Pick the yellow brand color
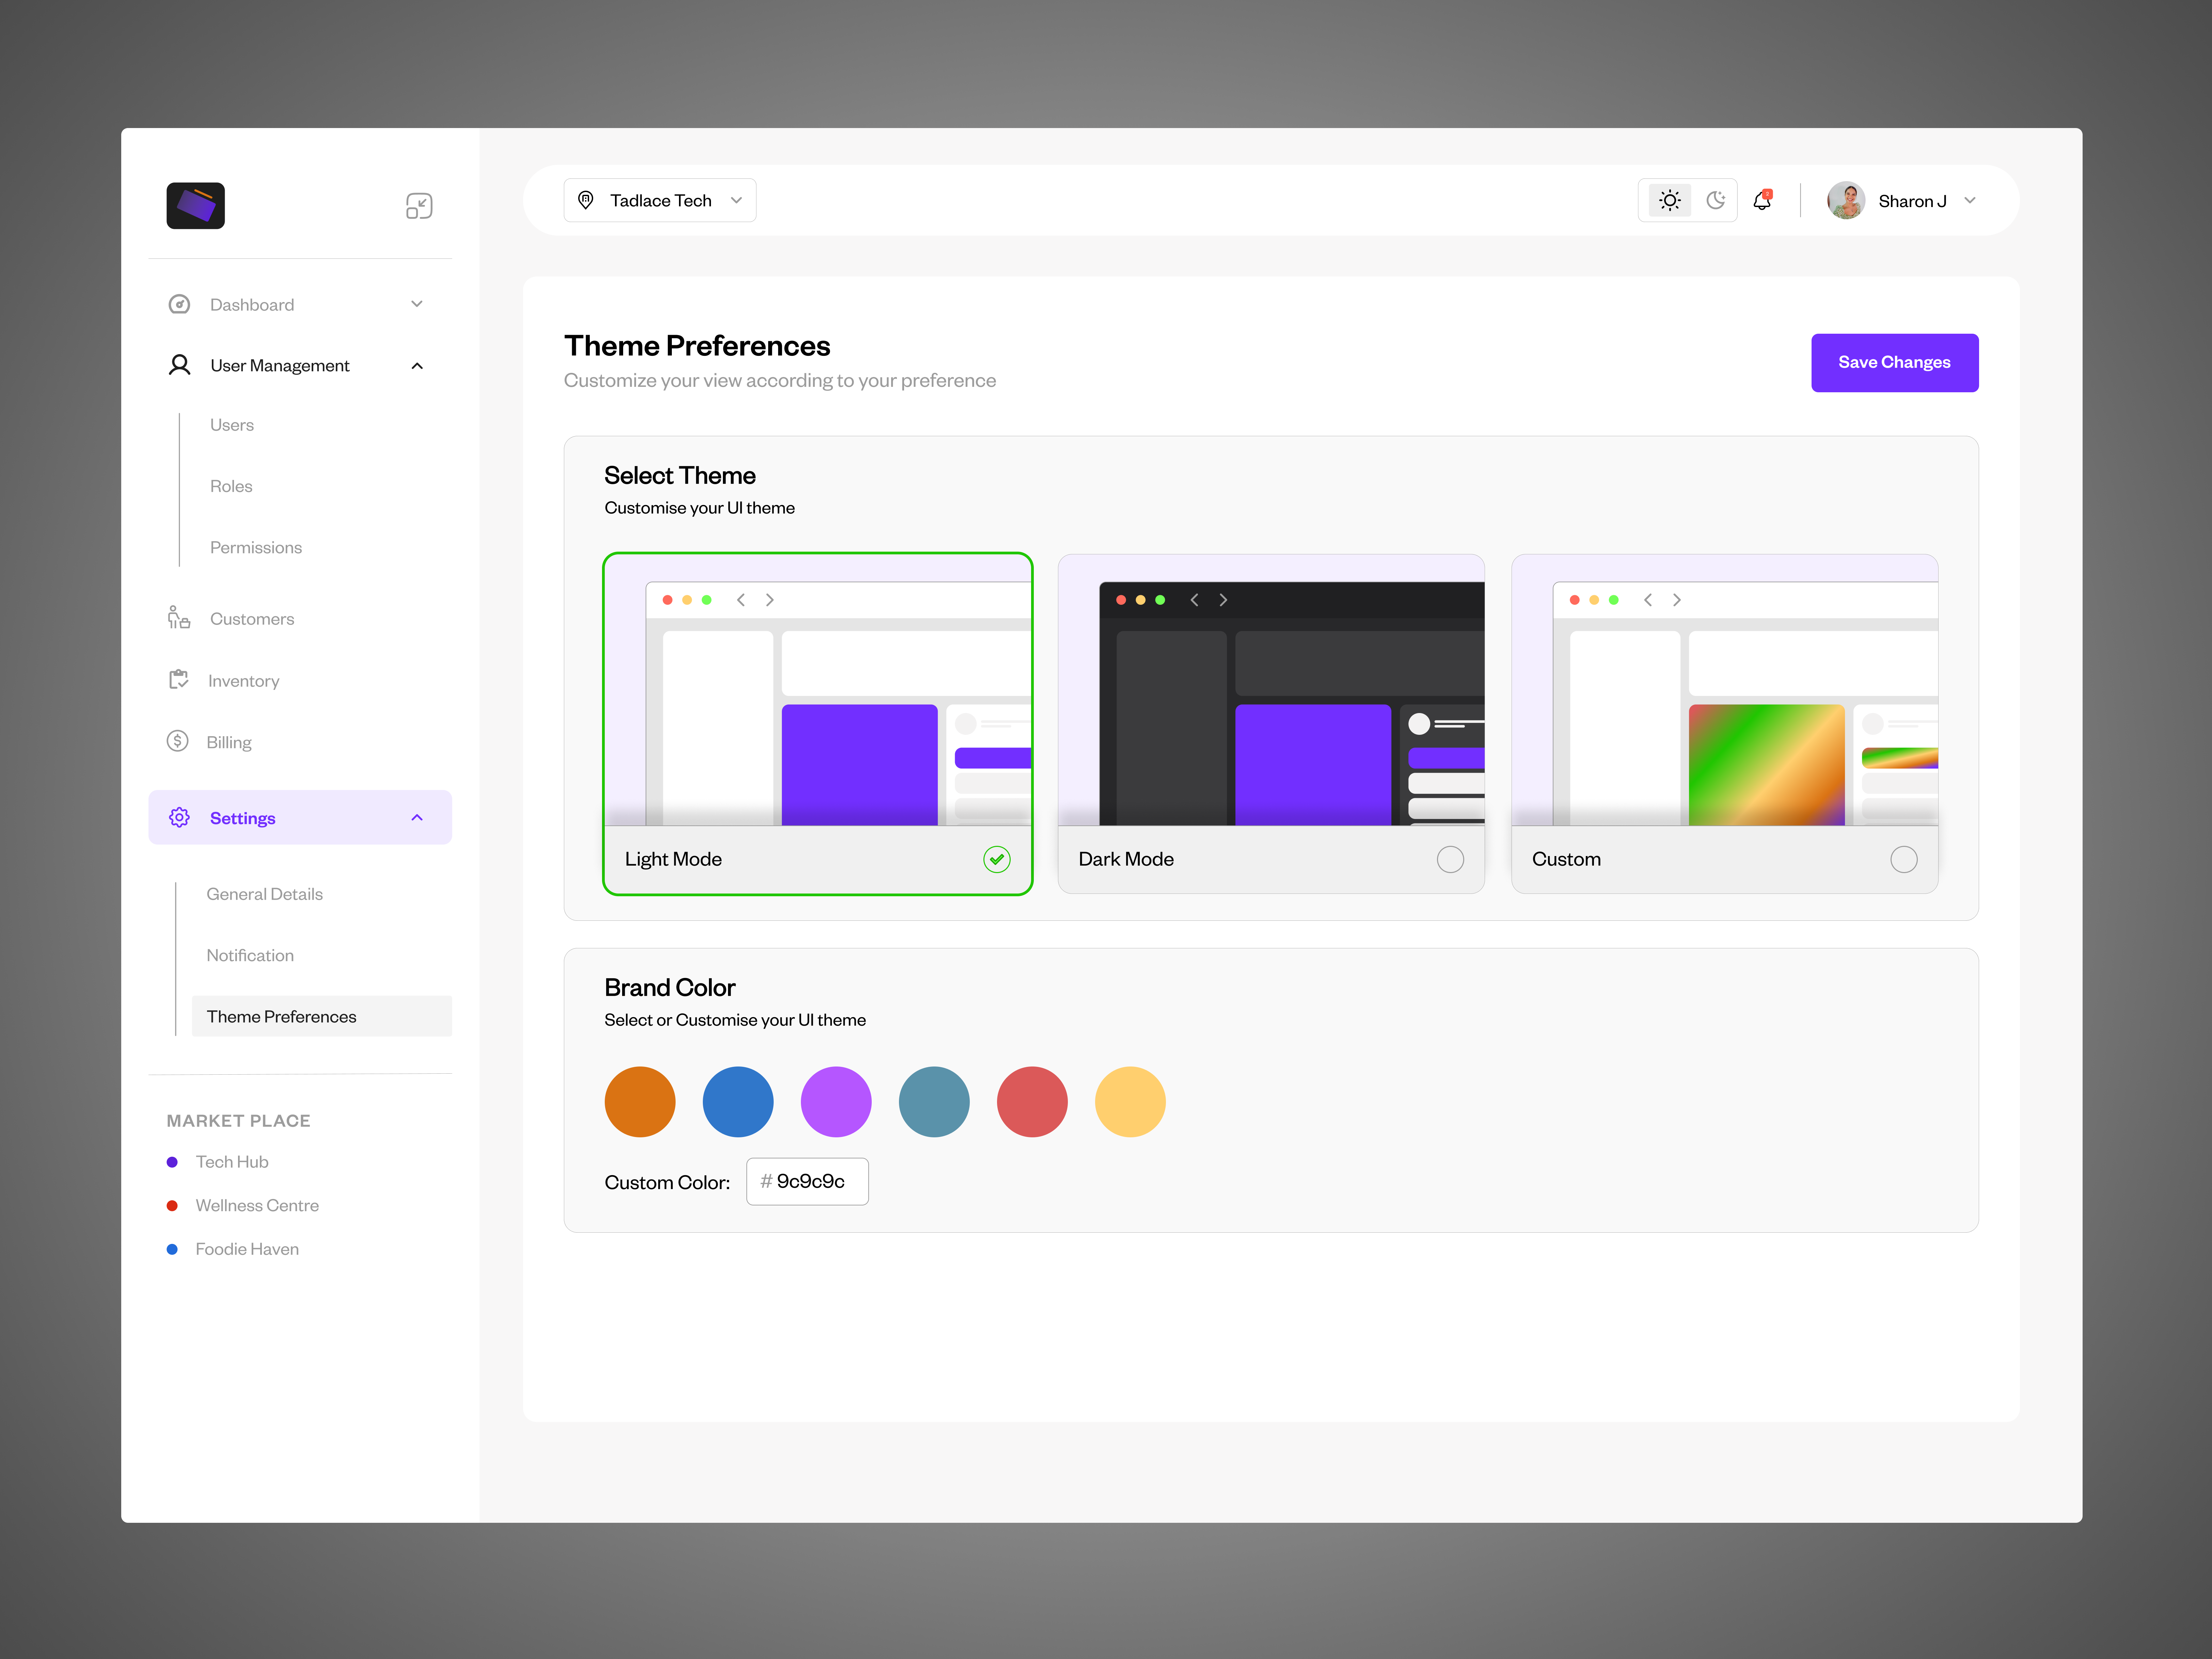 point(1130,1102)
